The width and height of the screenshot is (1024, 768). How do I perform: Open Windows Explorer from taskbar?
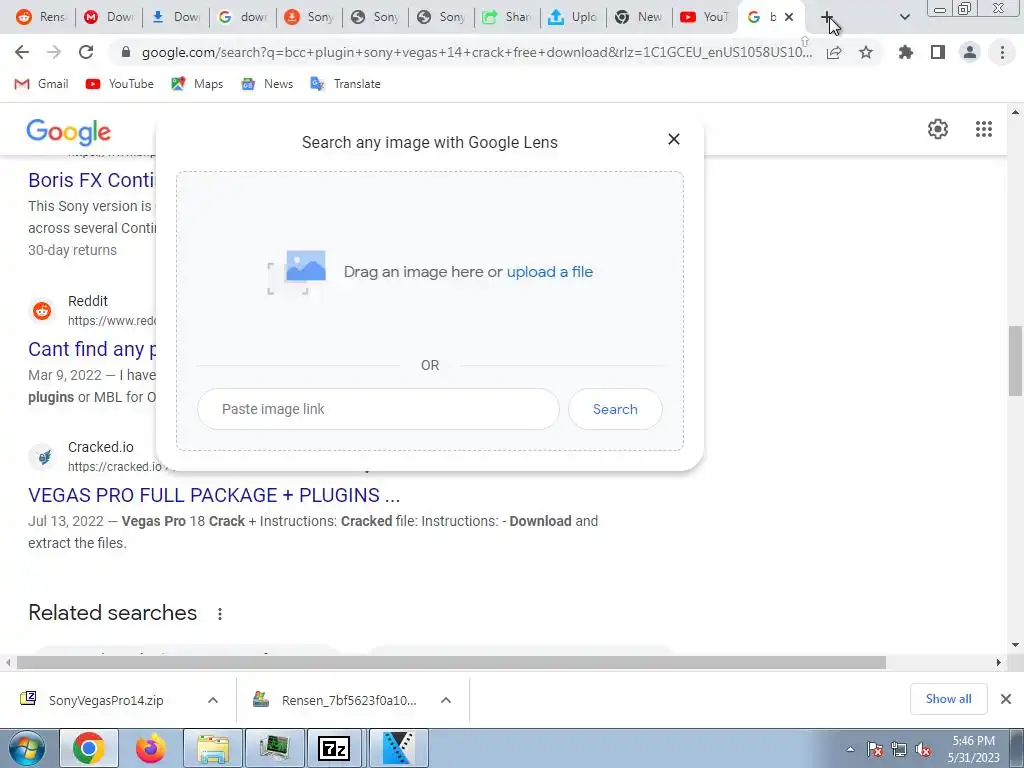pos(213,748)
